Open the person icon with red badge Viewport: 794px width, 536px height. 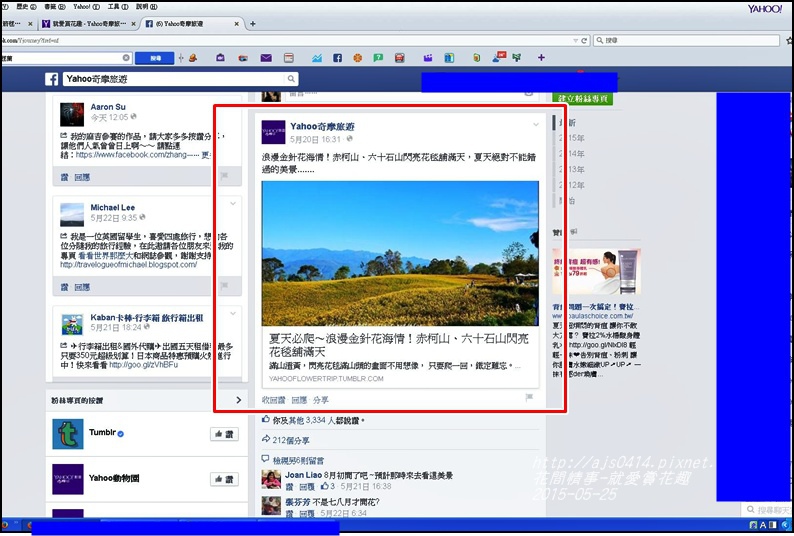[x=499, y=57]
